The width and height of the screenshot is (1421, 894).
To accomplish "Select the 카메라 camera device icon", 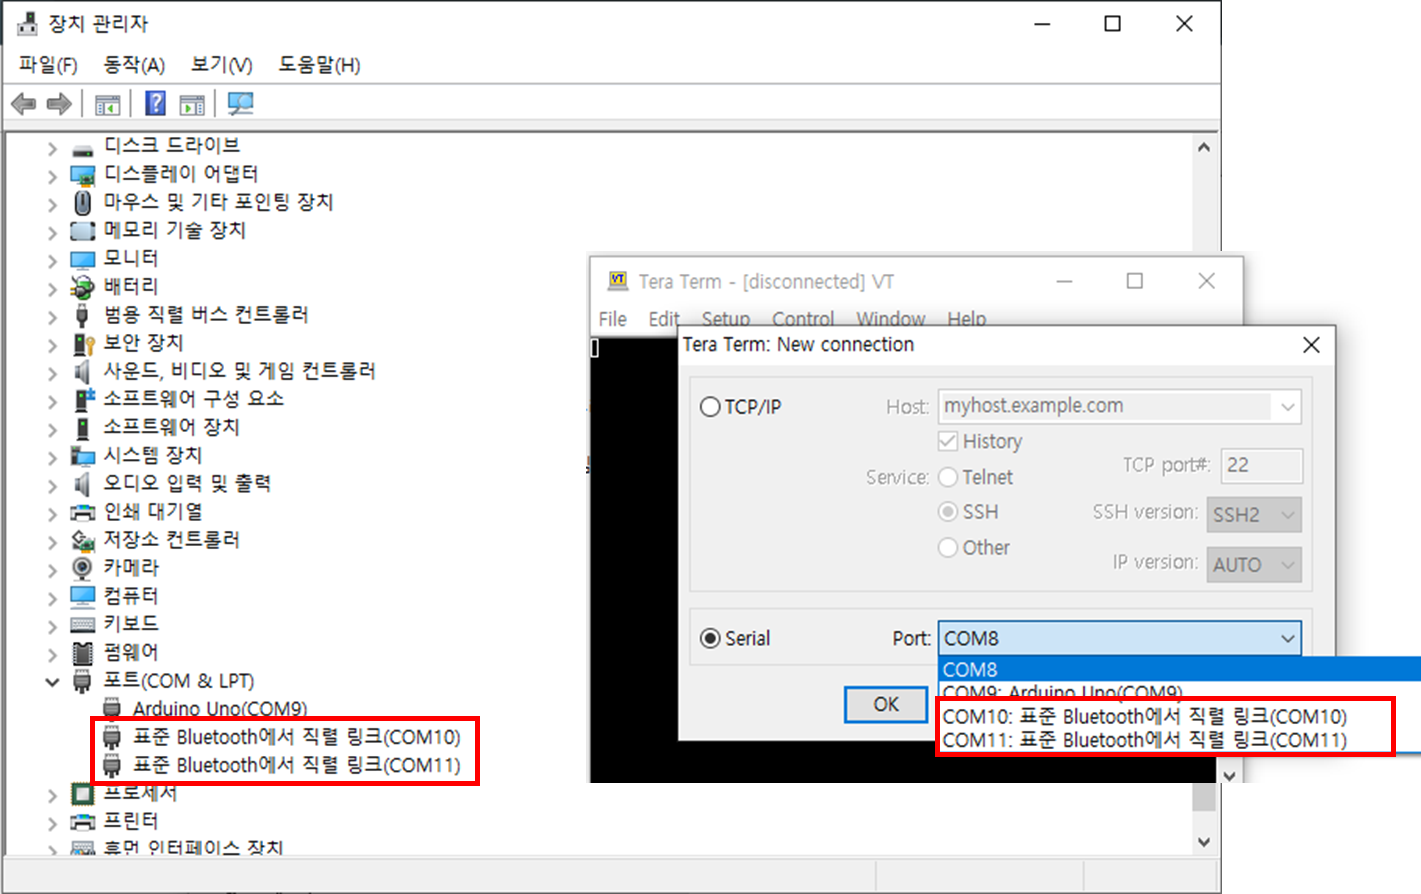I will click(83, 568).
